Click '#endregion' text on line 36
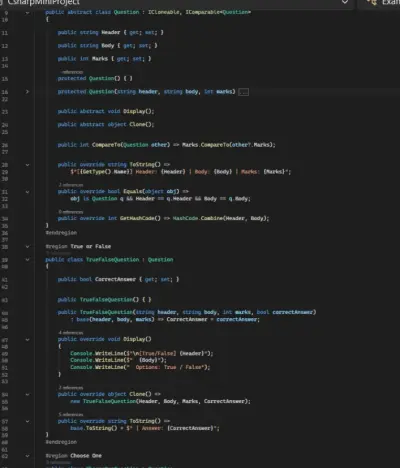Viewport: 400px width, 468px height. click(61, 233)
